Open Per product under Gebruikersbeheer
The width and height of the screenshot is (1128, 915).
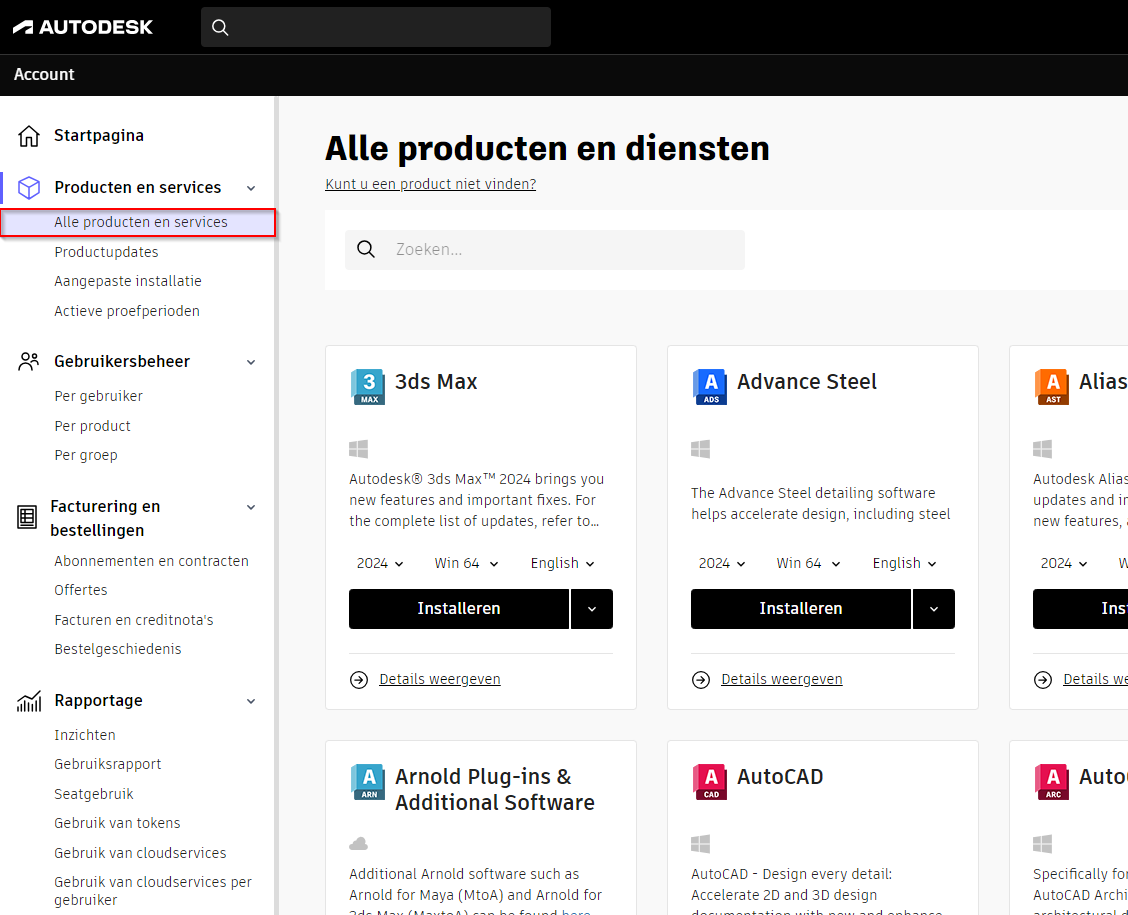click(x=93, y=427)
